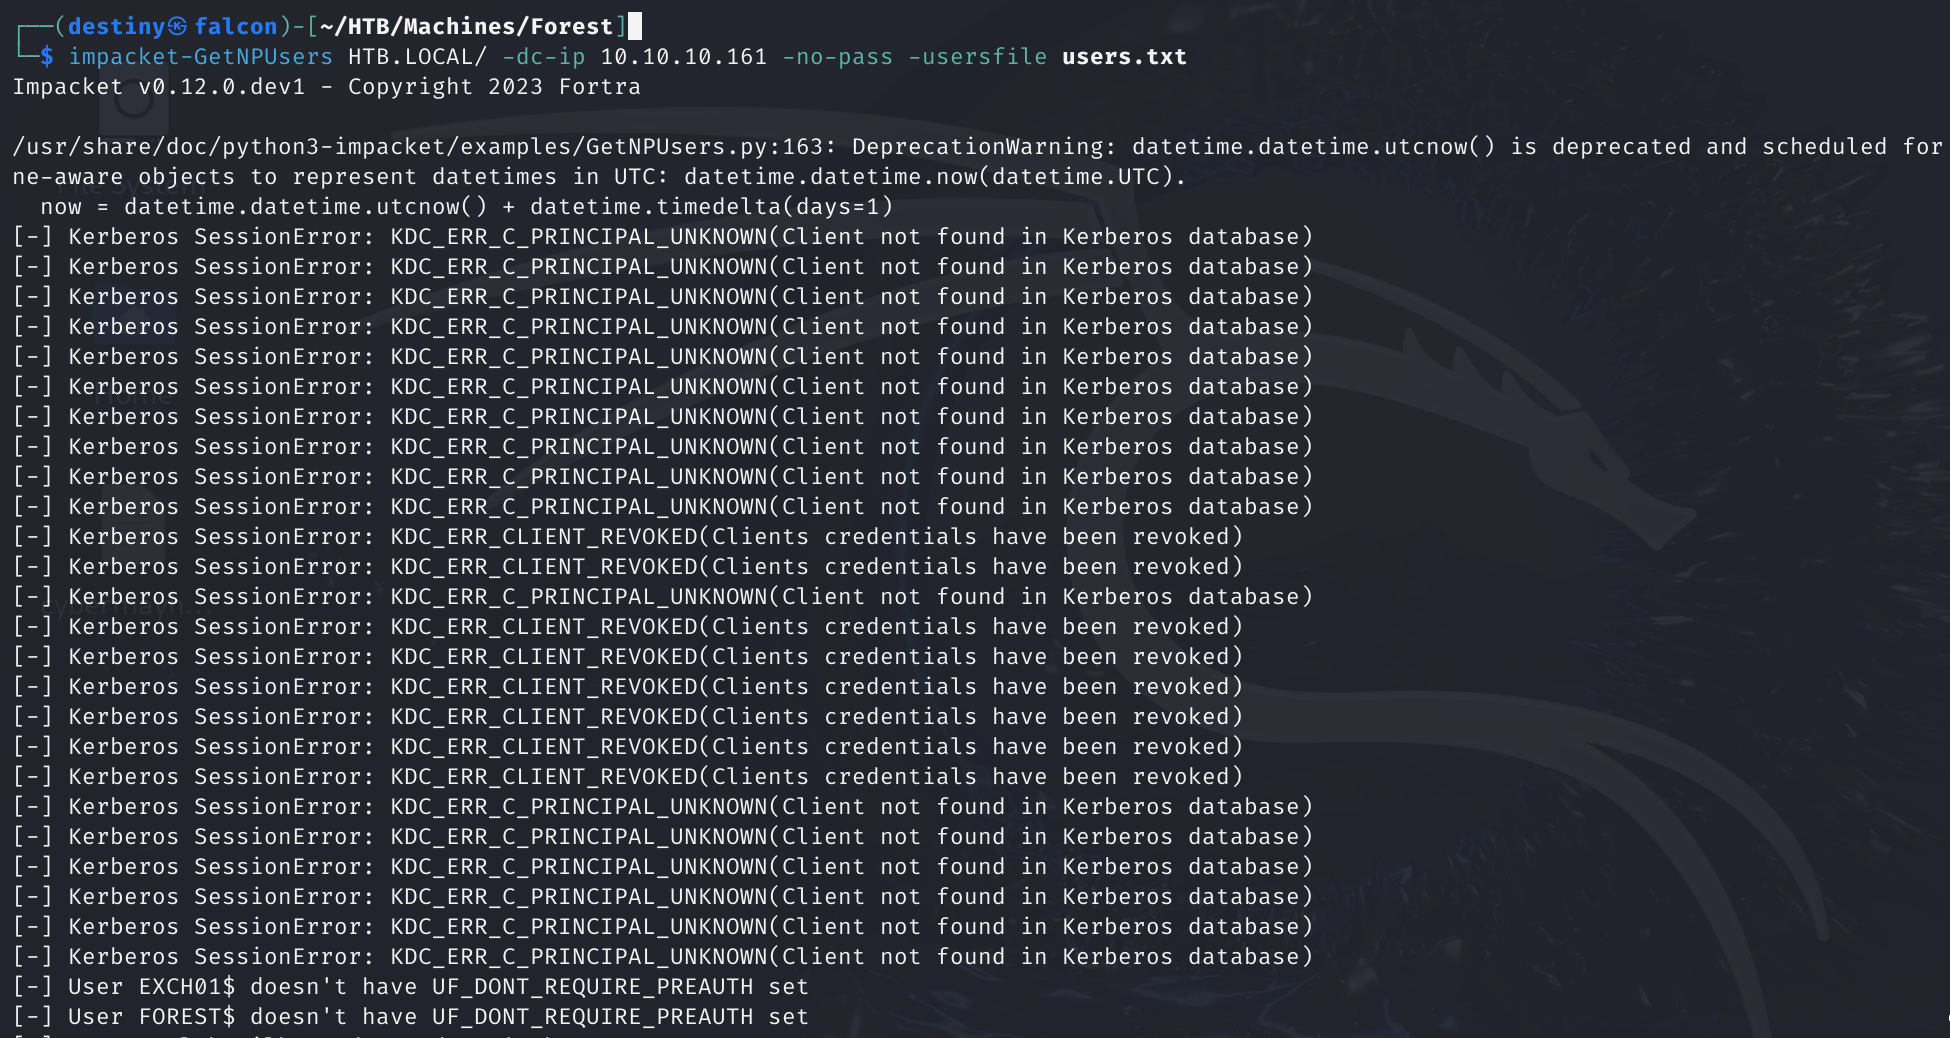
Task: Click the Impacket v0.12.0.dev1 version text
Action: [159, 87]
